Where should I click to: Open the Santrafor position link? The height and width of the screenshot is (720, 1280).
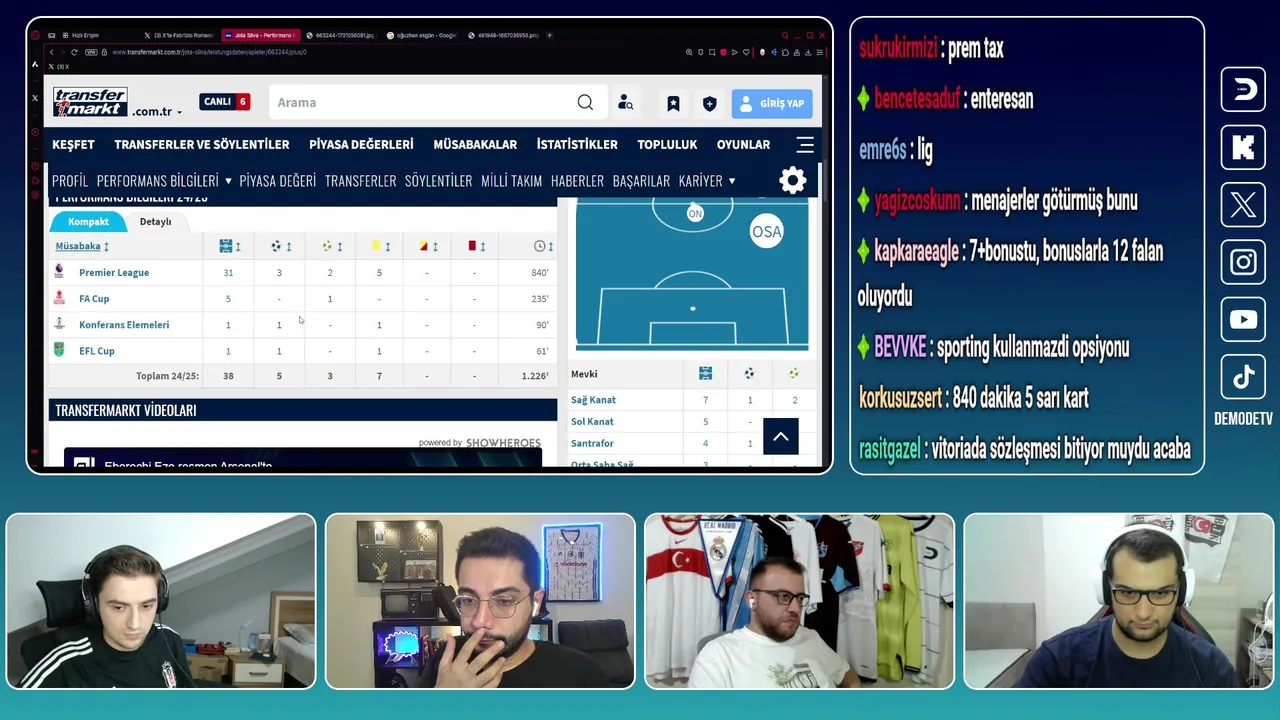pyautogui.click(x=592, y=443)
